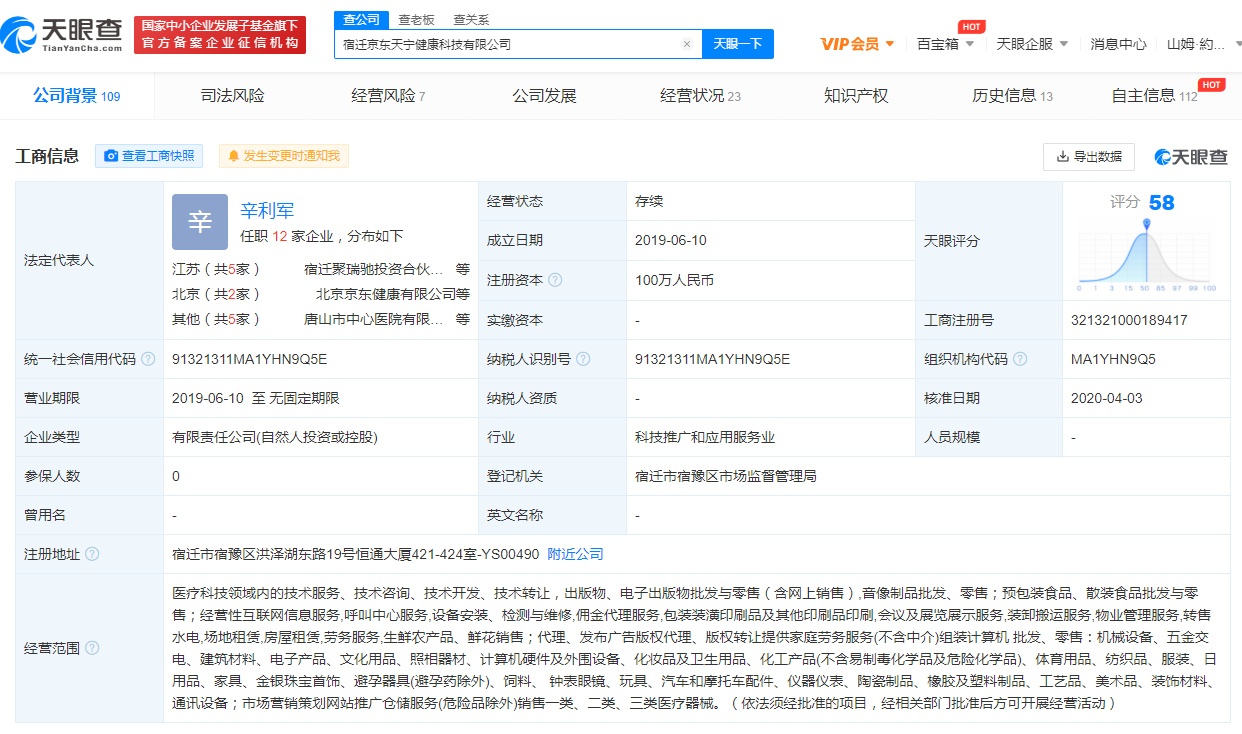Open the 知识产权 tab
Screen dimensions: 1242x734
click(856, 96)
